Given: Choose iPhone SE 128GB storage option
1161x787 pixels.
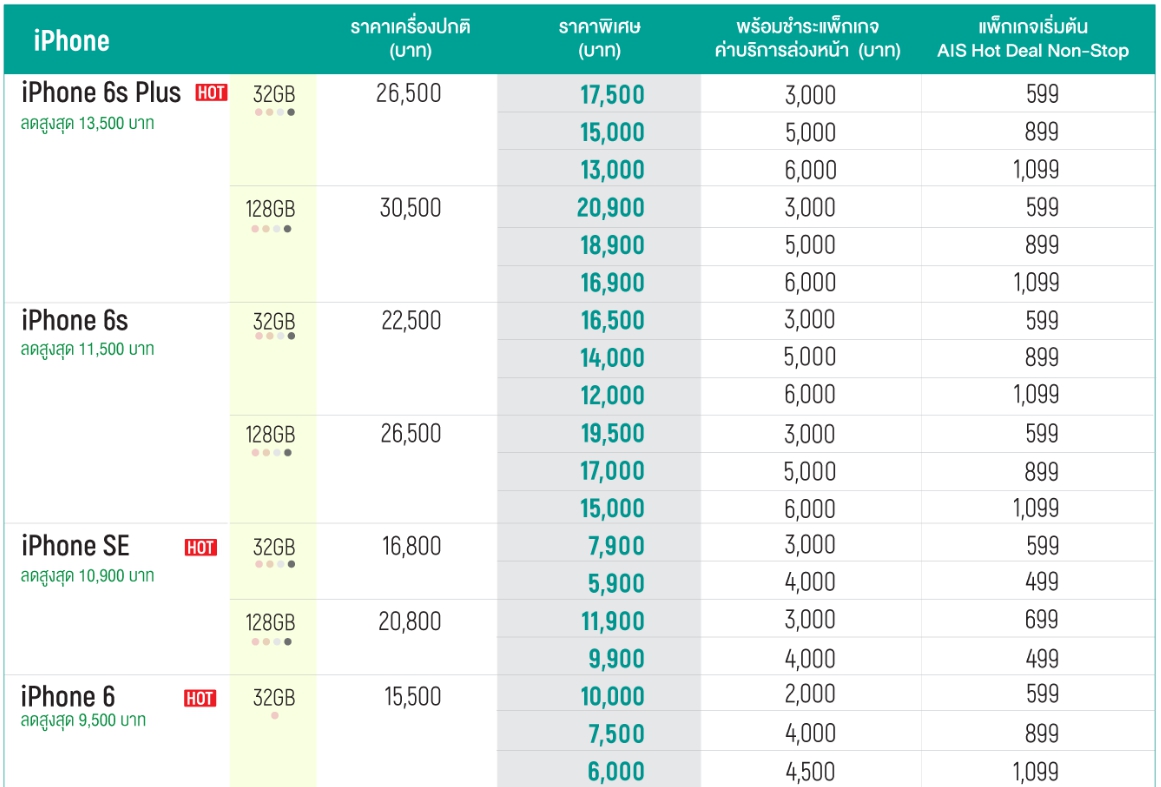Looking at the screenshot, I should (x=271, y=622).
